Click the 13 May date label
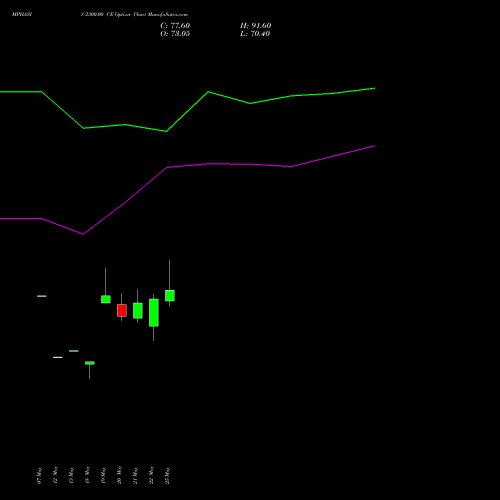 pyautogui.click(x=71, y=476)
